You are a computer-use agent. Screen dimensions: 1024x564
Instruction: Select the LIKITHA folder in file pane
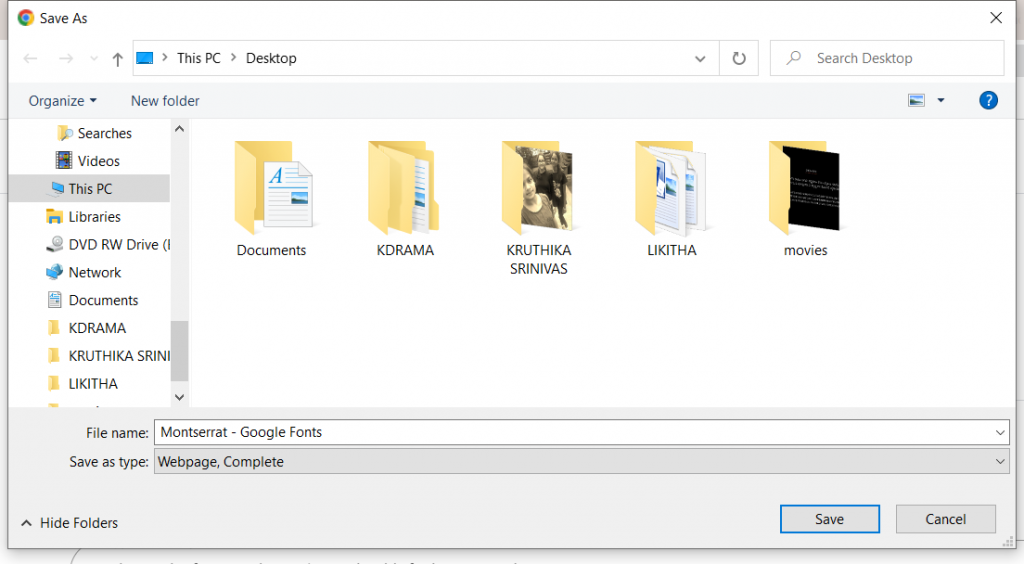tap(671, 188)
